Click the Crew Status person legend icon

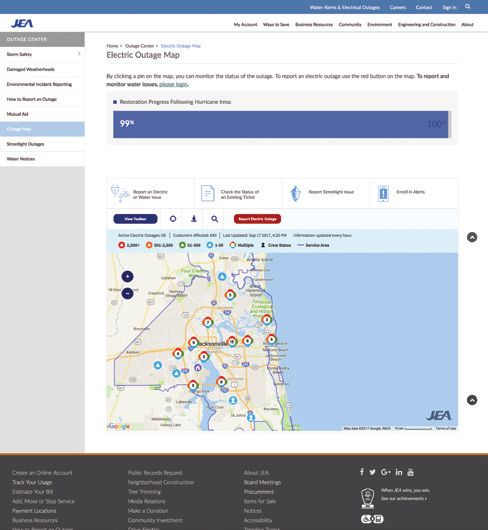[x=263, y=245]
